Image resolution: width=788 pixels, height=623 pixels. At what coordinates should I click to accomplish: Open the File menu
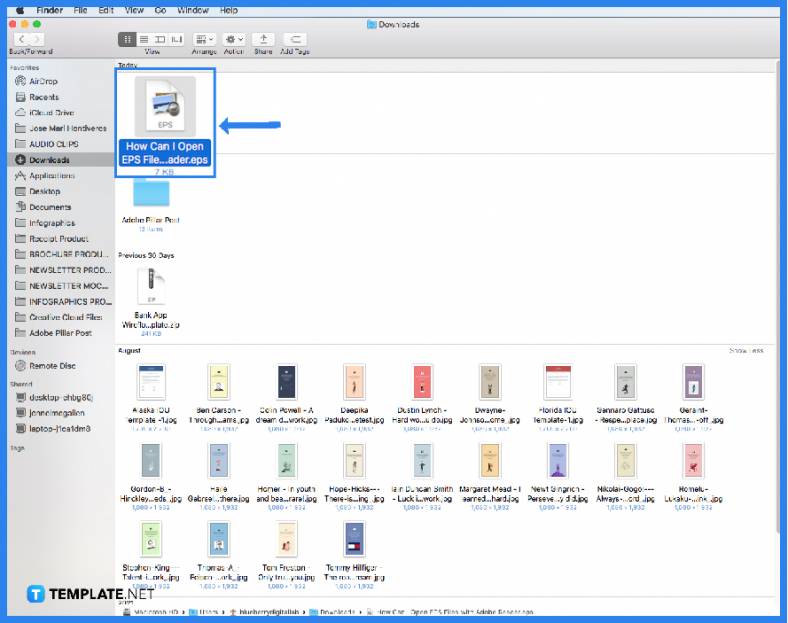pos(80,10)
